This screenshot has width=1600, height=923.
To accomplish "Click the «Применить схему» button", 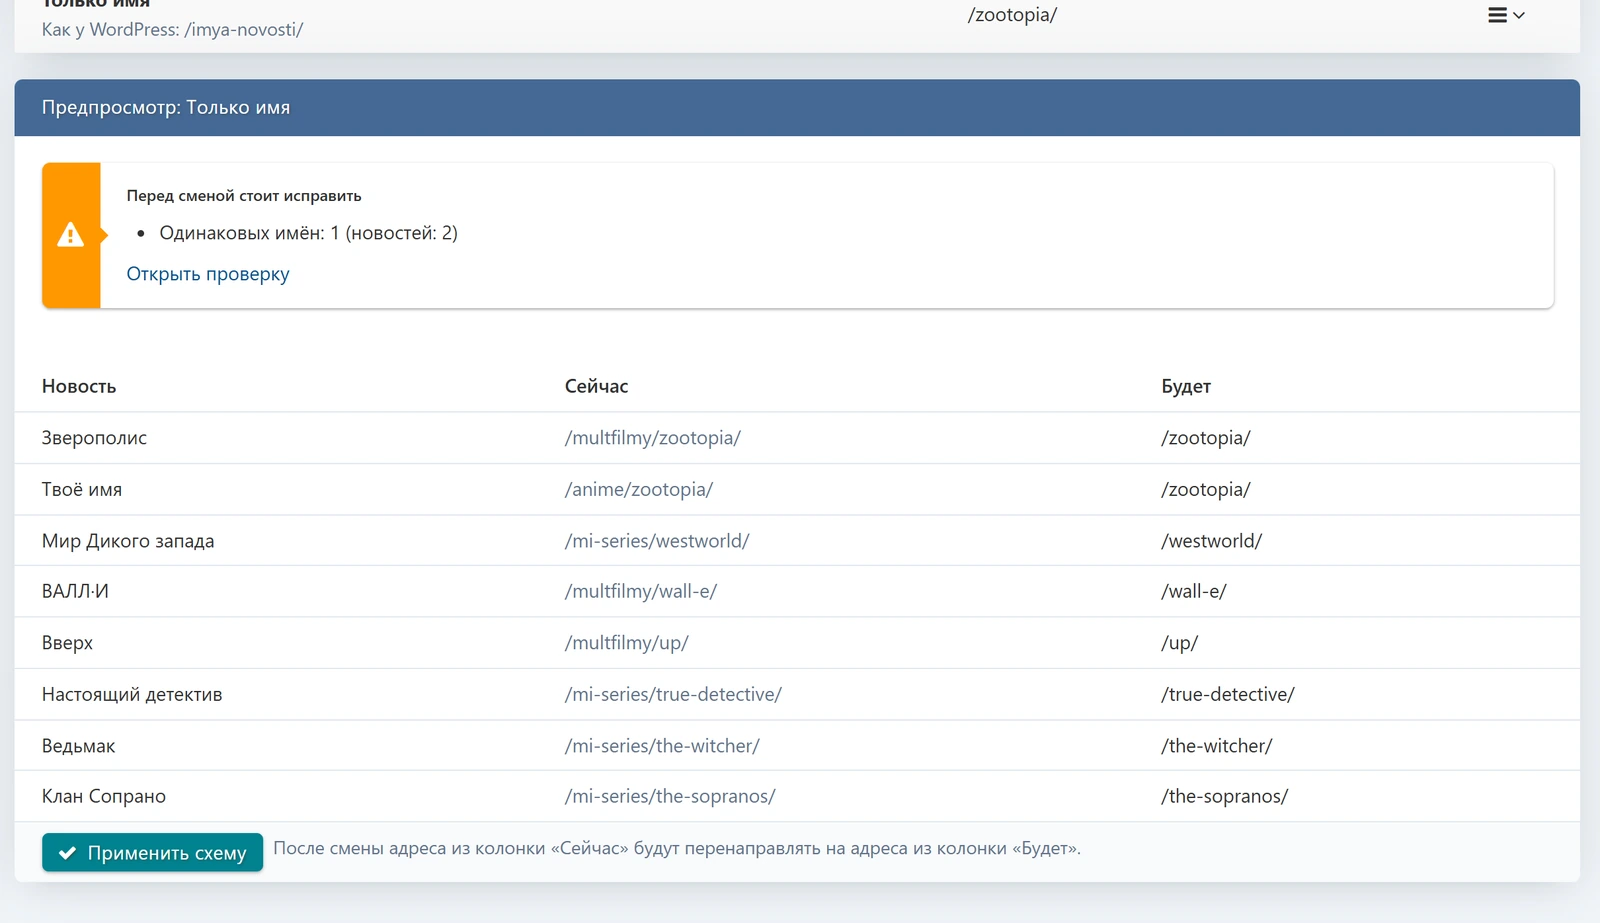I will point(152,853).
